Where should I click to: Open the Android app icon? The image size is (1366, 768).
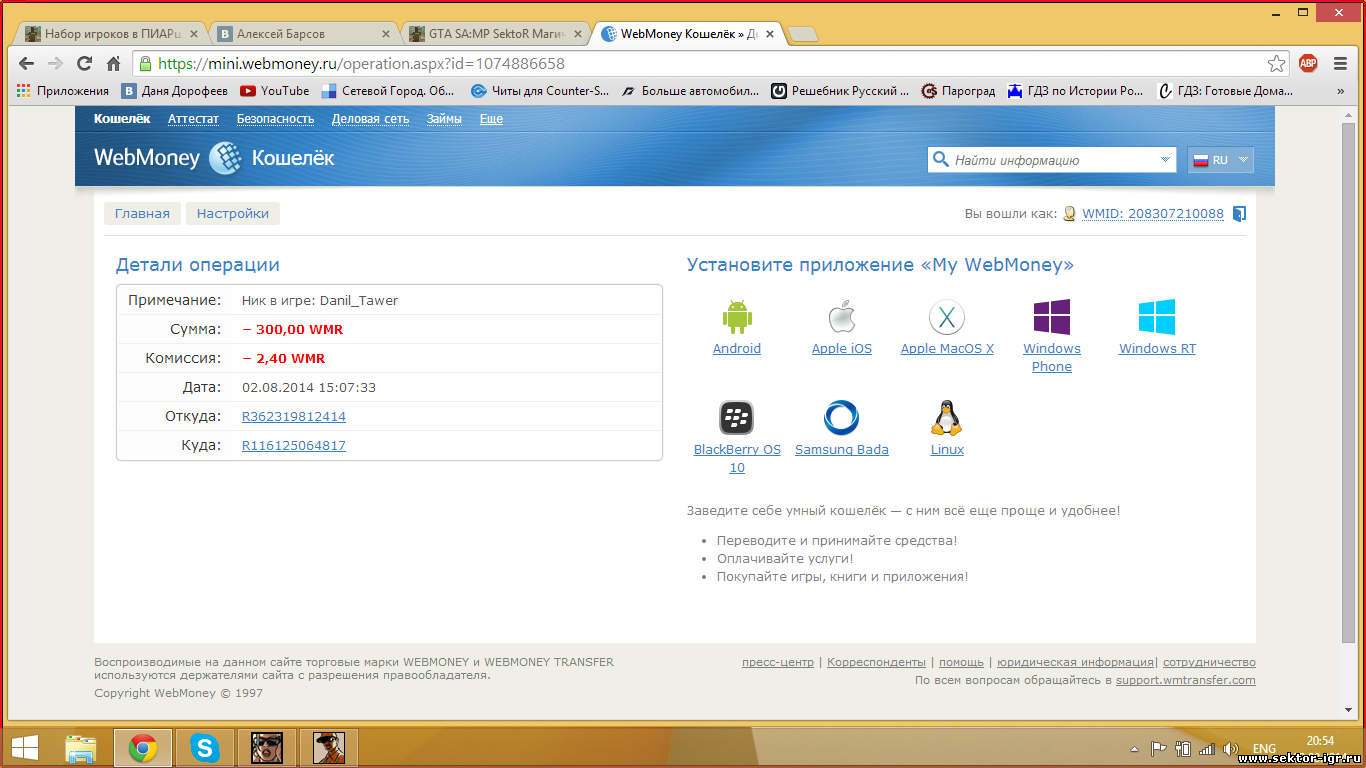pyautogui.click(x=737, y=317)
